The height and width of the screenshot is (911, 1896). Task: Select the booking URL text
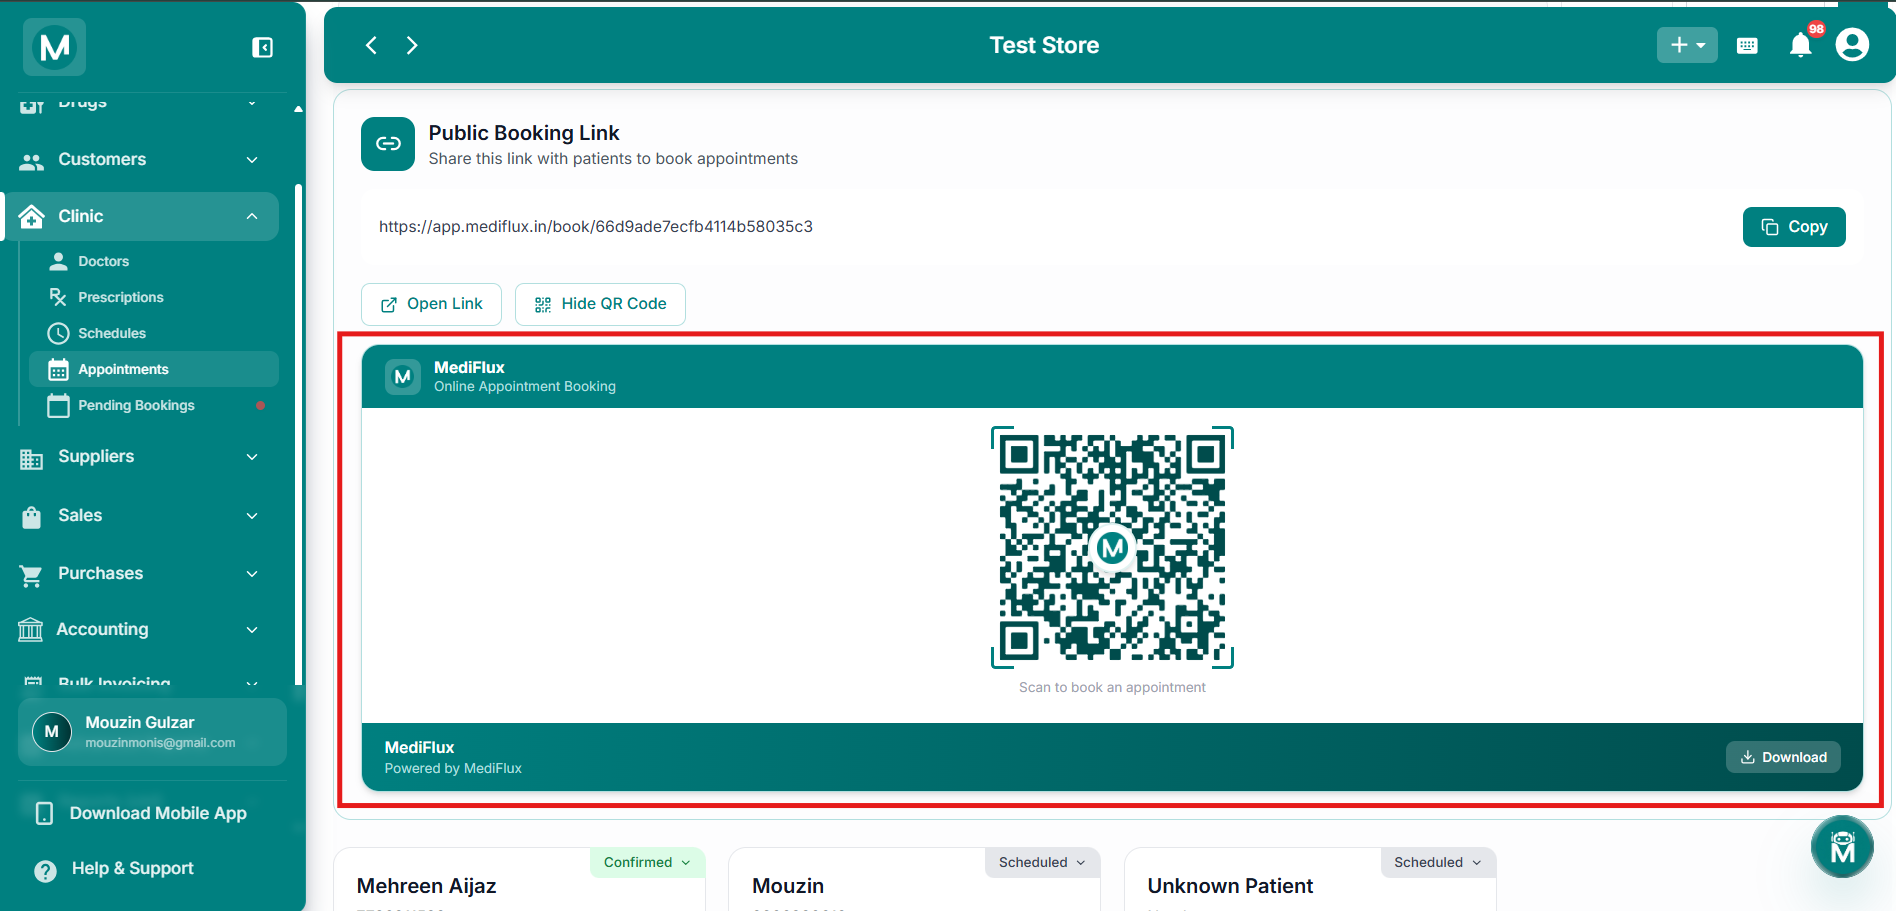coord(596,227)
